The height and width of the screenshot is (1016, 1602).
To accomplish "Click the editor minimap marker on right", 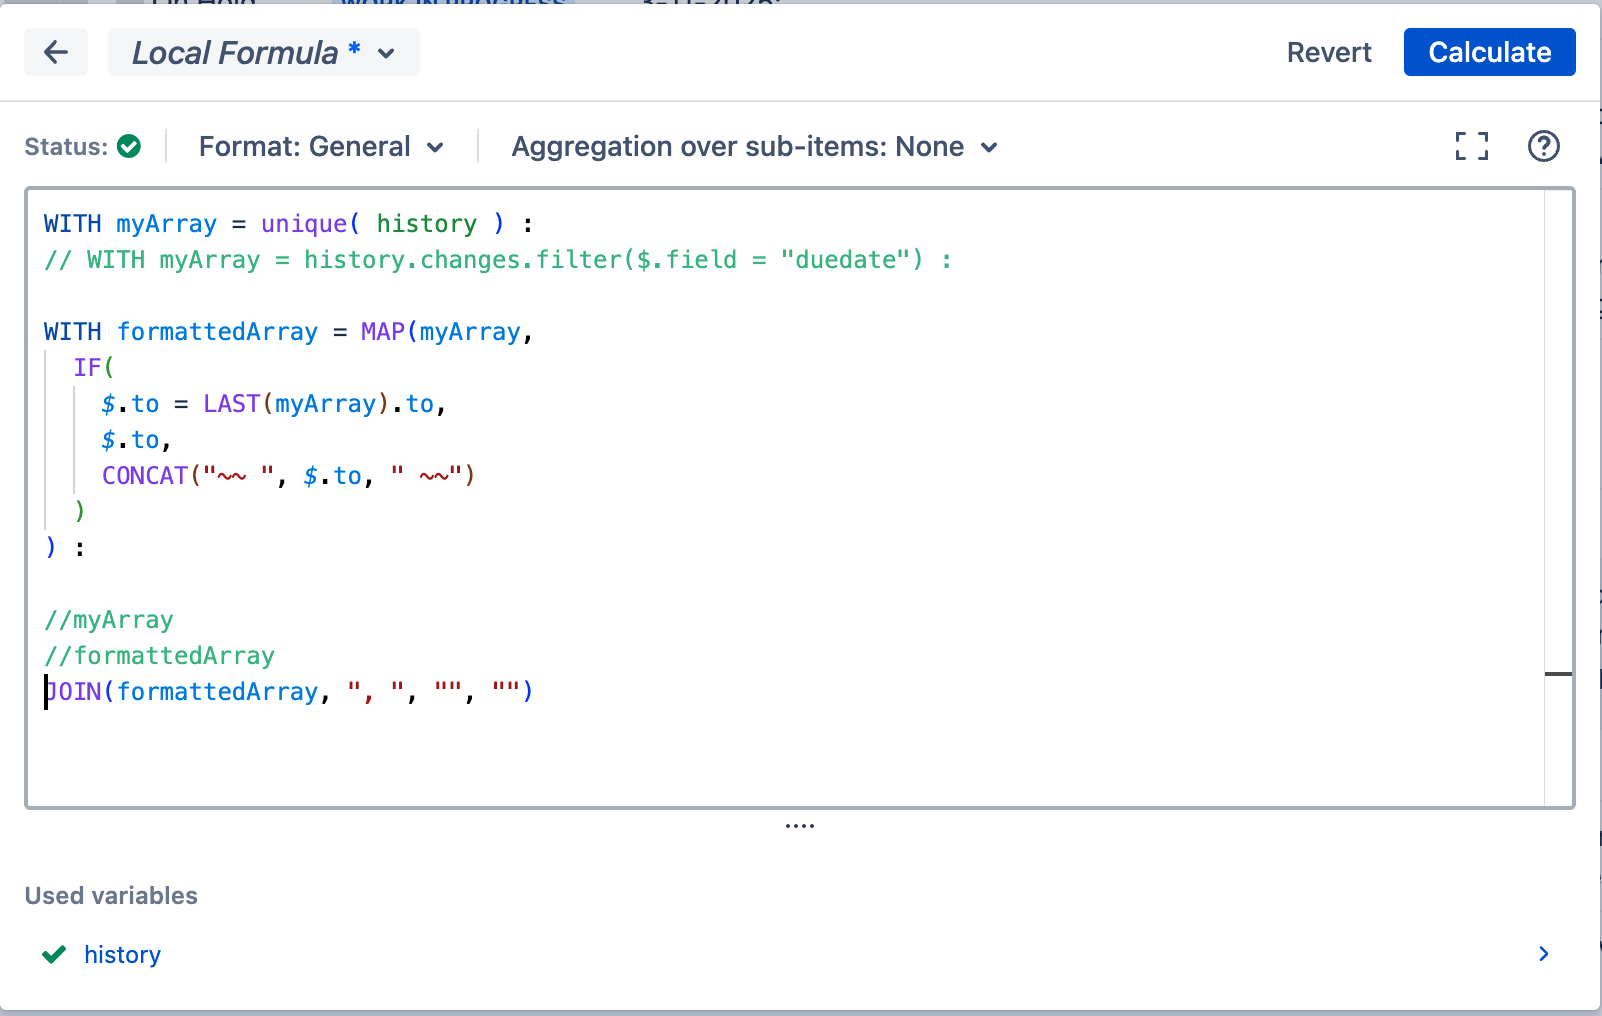I will tap(1558, 674).
